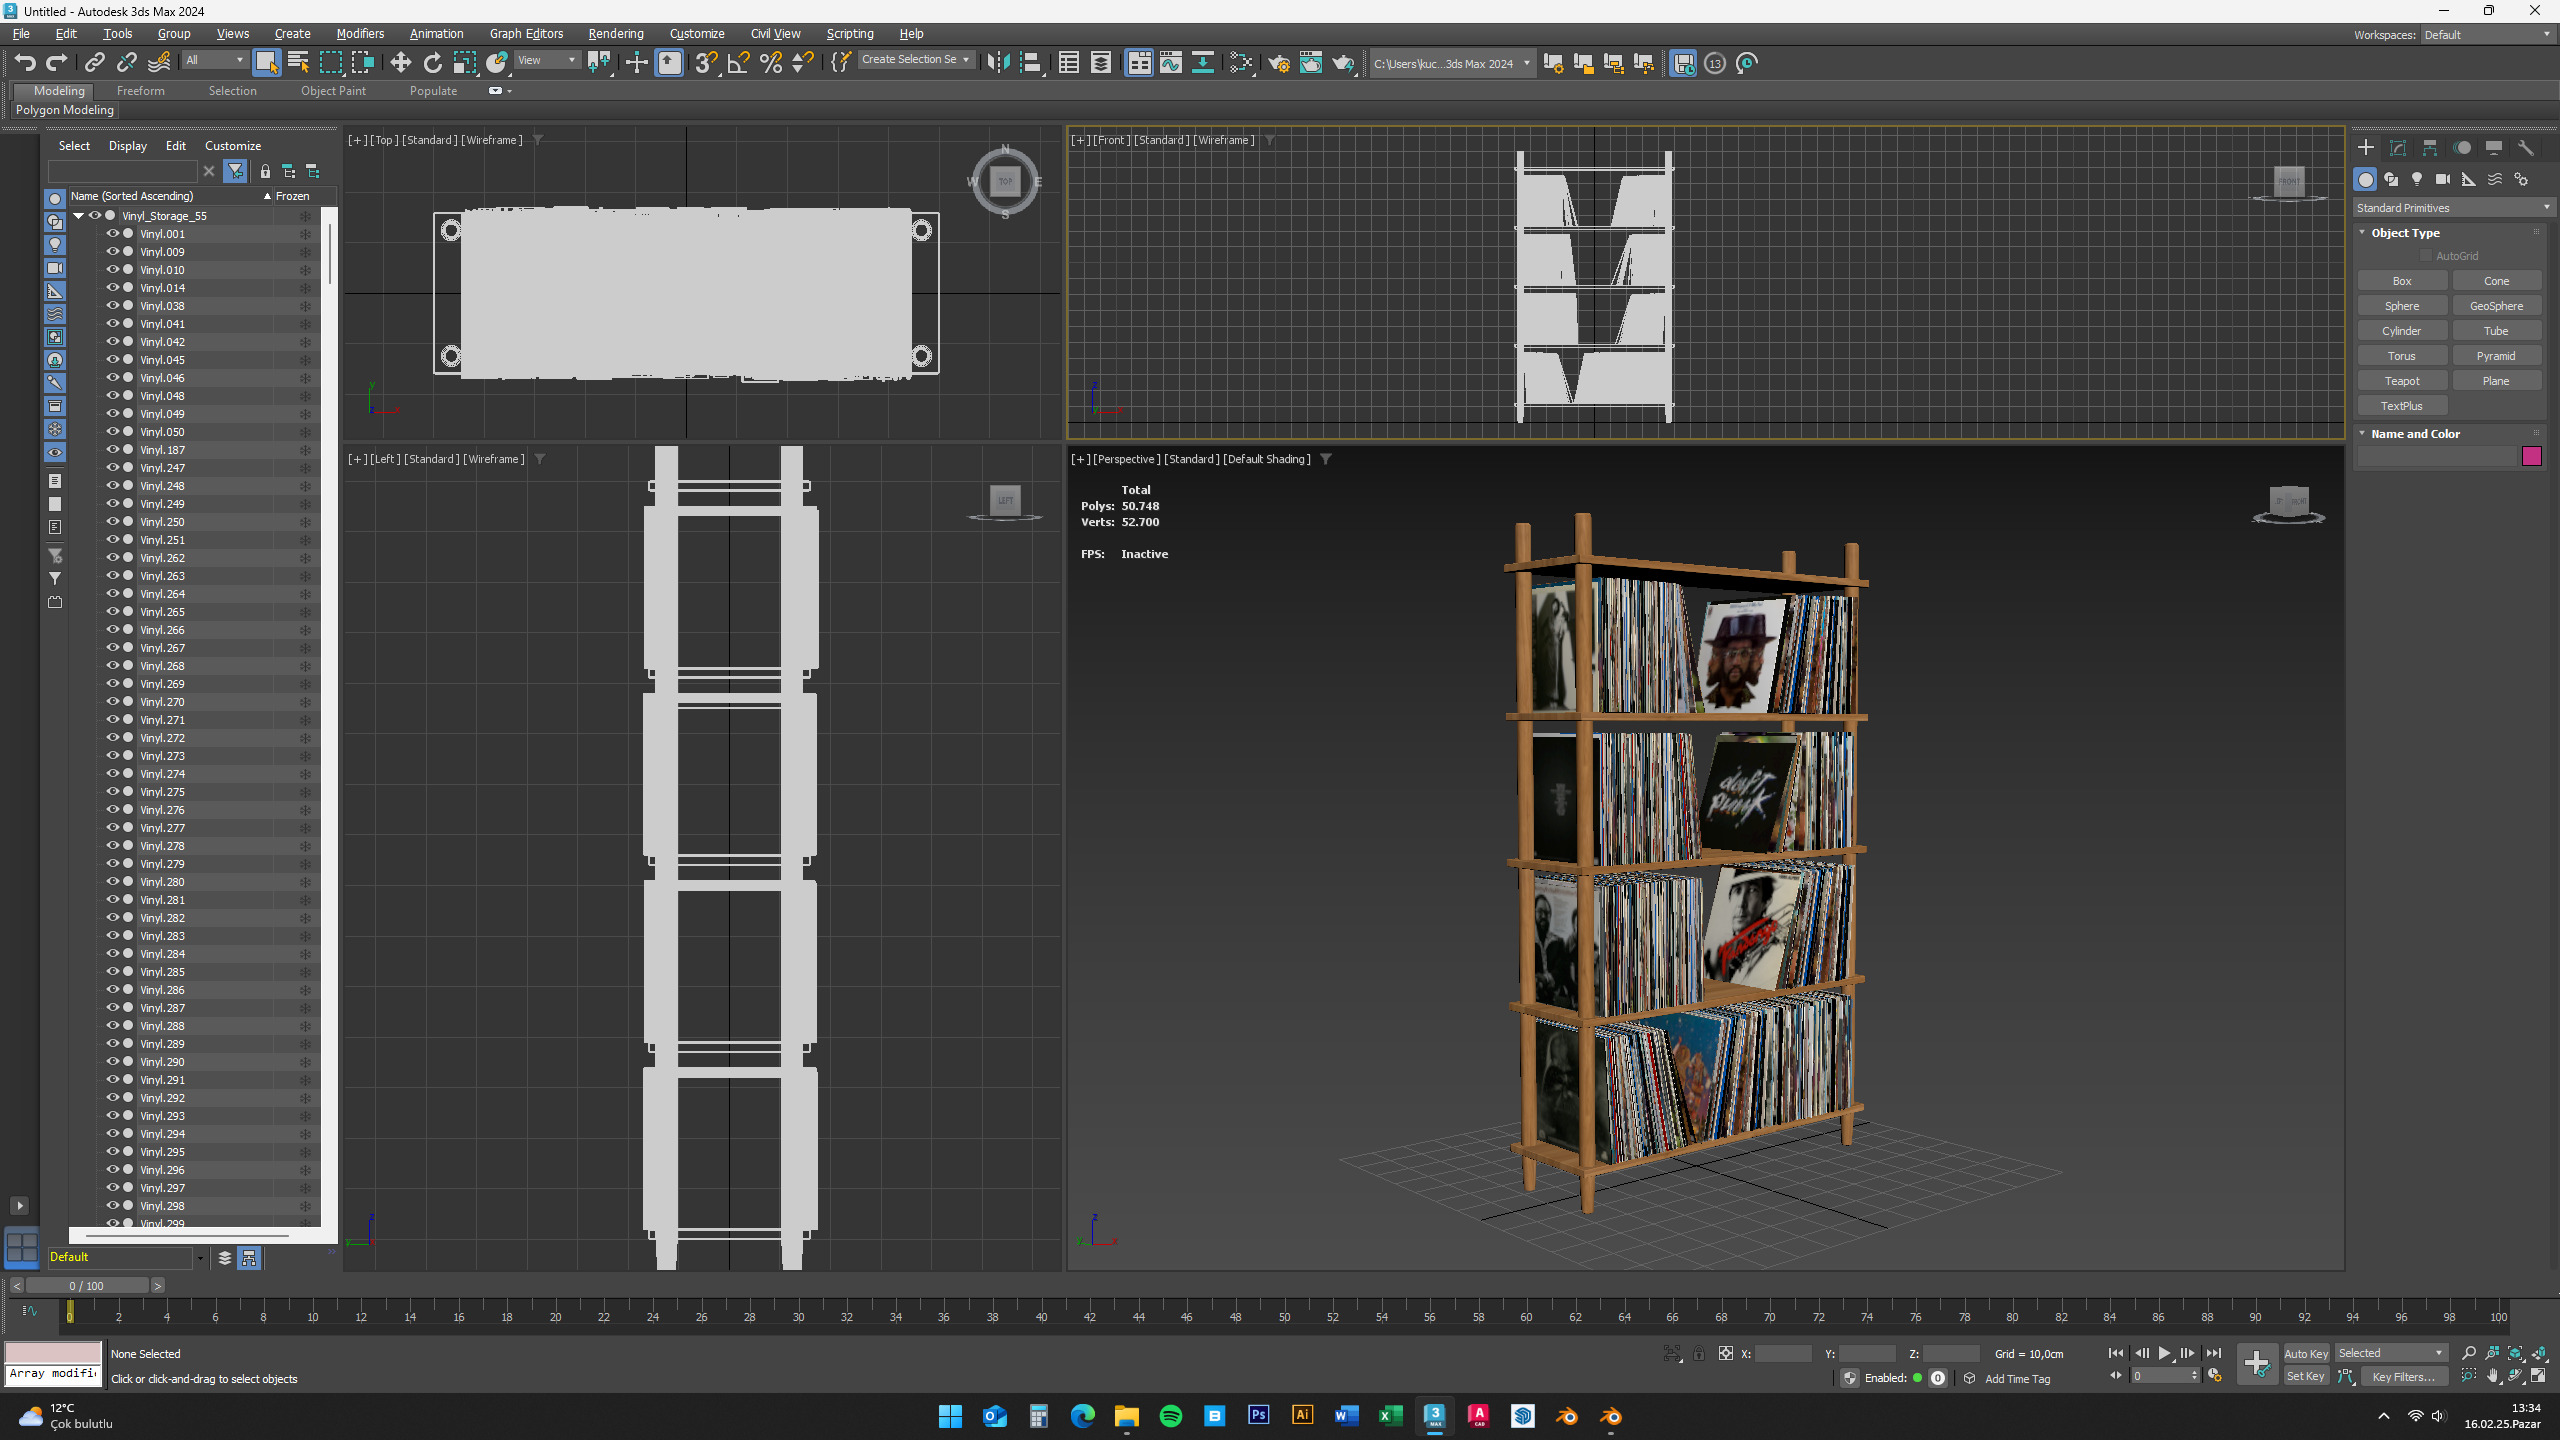Image resolution: width=2560 pixels, height=1440 pixels.
Task: Open Spotify from the Windows taskbar
Action: 1171,1416
